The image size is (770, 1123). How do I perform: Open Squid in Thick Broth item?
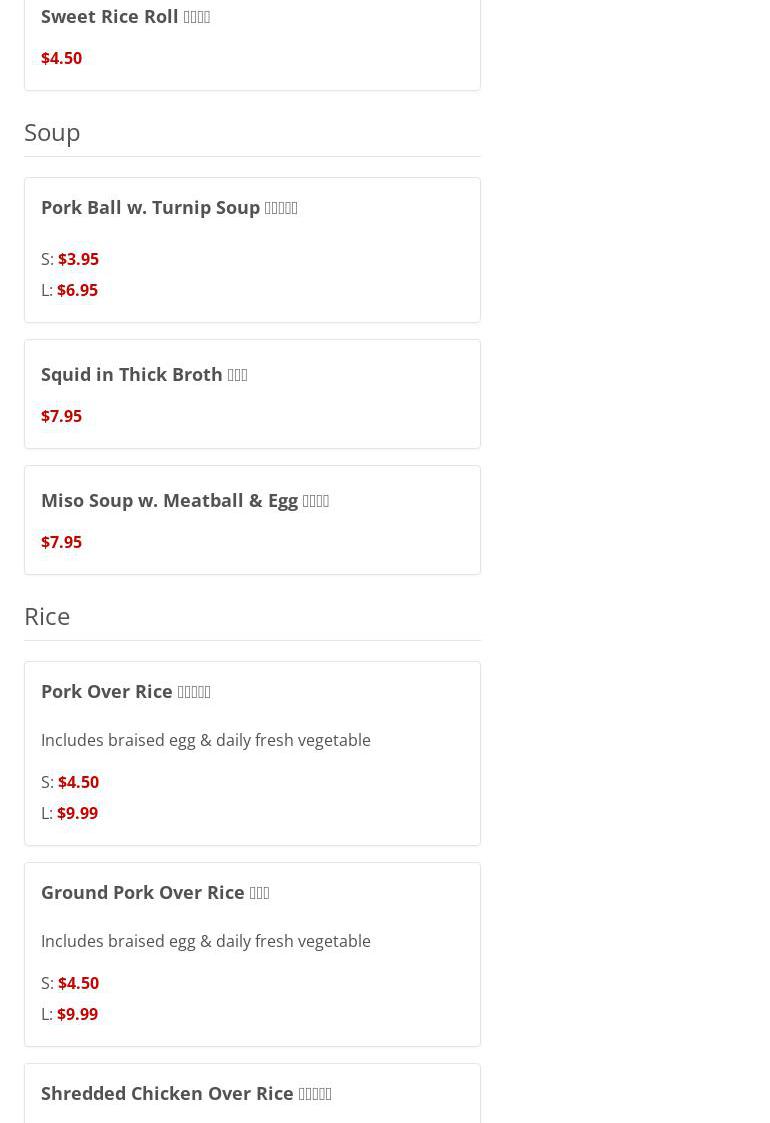tap(144, 375)
